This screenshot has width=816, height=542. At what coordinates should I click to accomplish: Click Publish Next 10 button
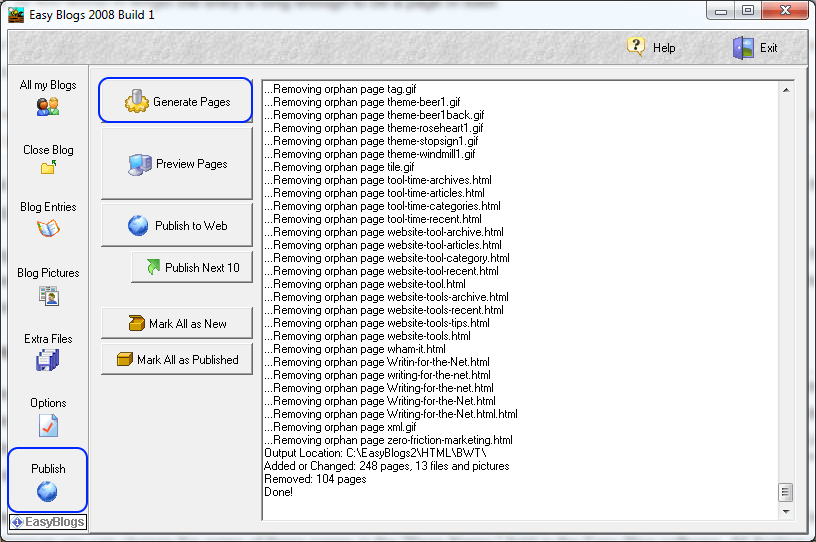pyautogui.click(x=192, y=267)
